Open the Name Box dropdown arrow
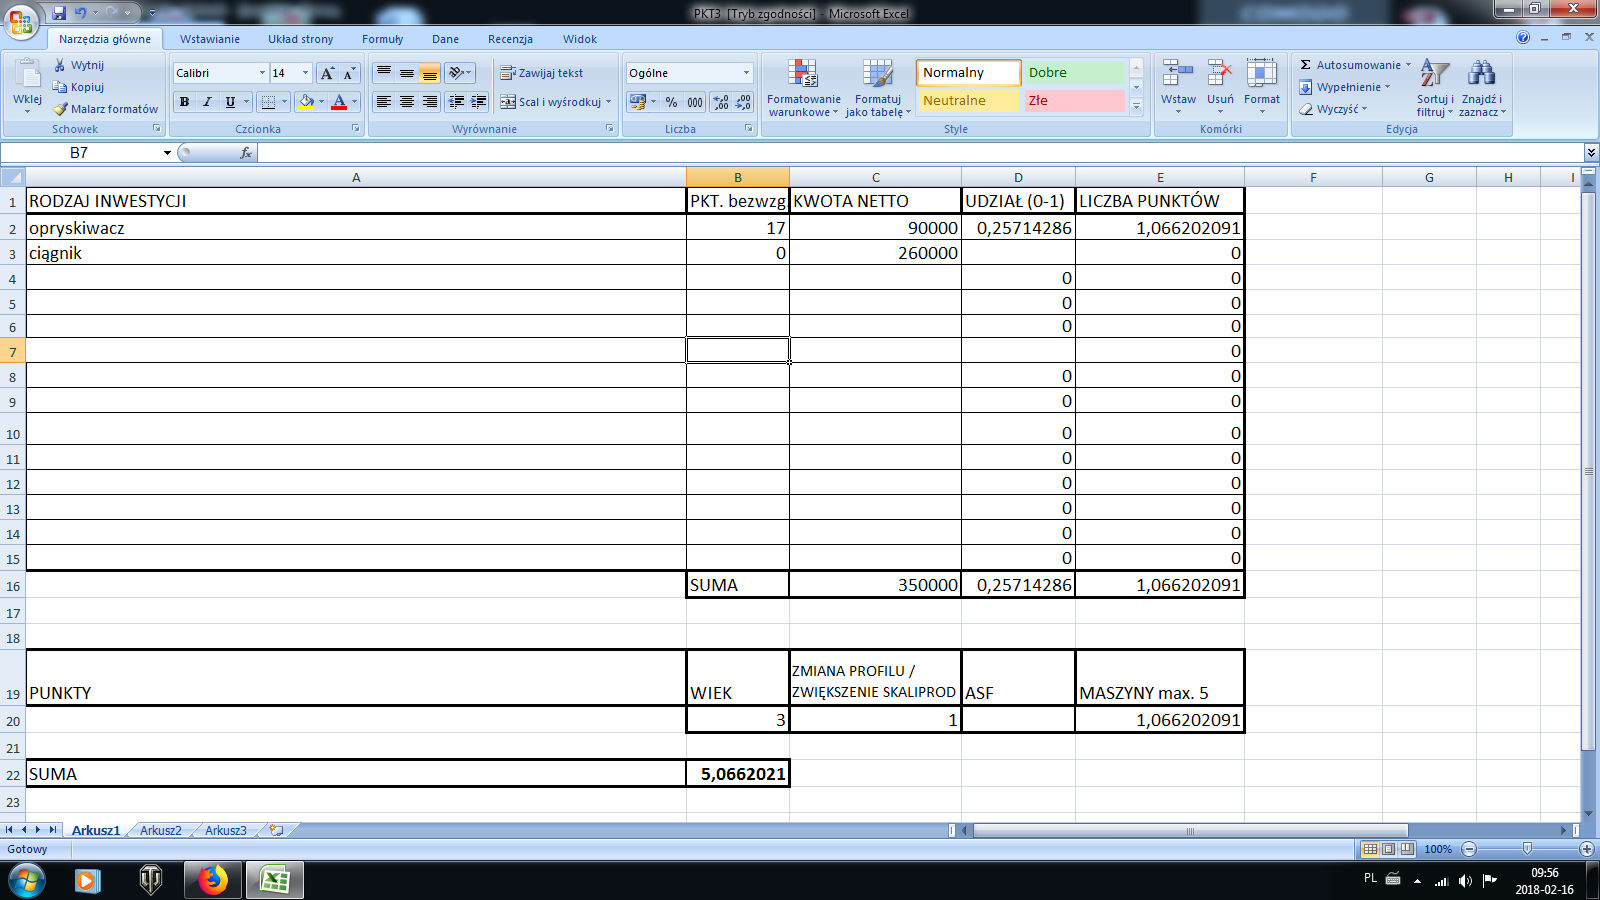Image resolution: width=1600 pixels, height=900 pixels. [x=167, y=153]
